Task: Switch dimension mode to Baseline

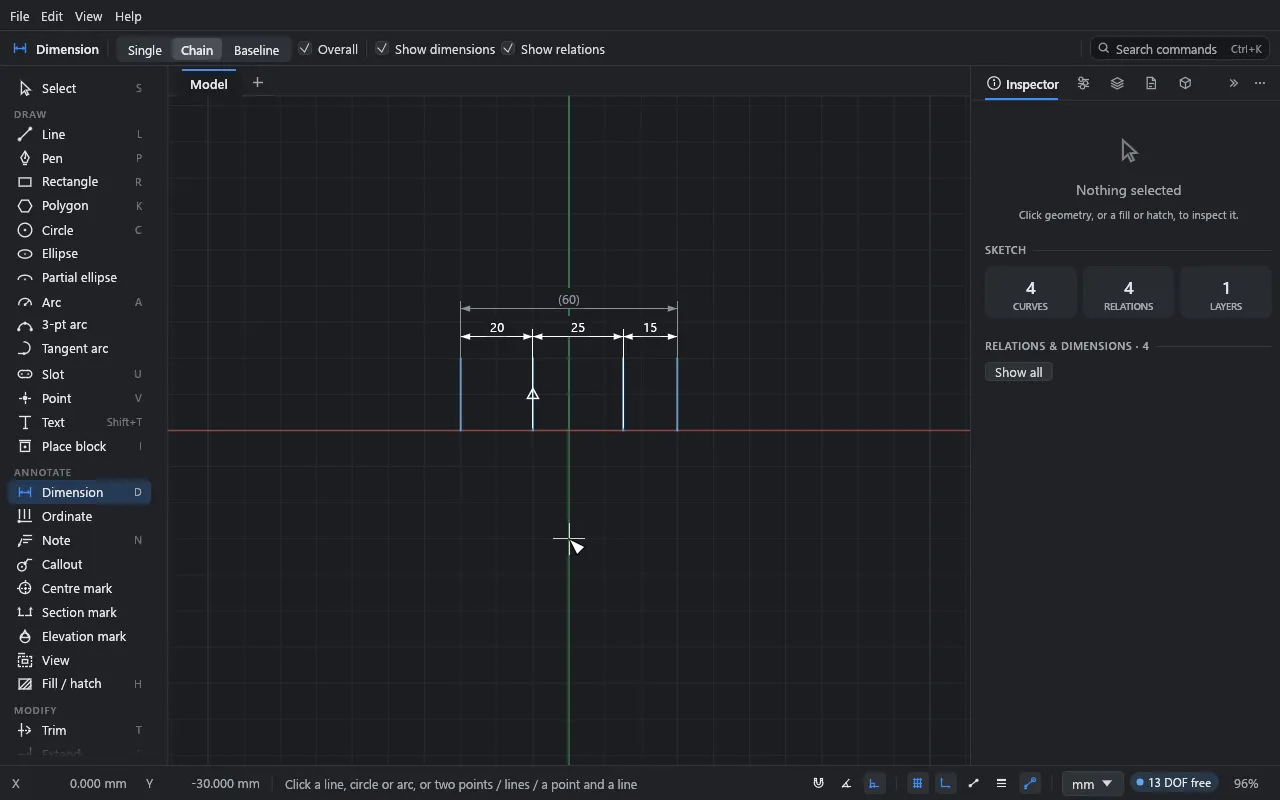Action: click(x=257, y=50)
